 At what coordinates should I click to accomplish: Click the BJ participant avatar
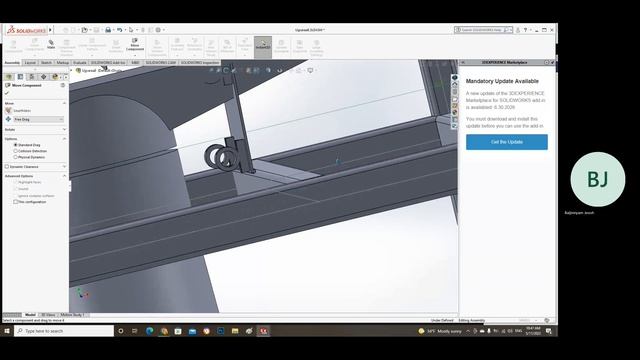click(x=598, y=179)
